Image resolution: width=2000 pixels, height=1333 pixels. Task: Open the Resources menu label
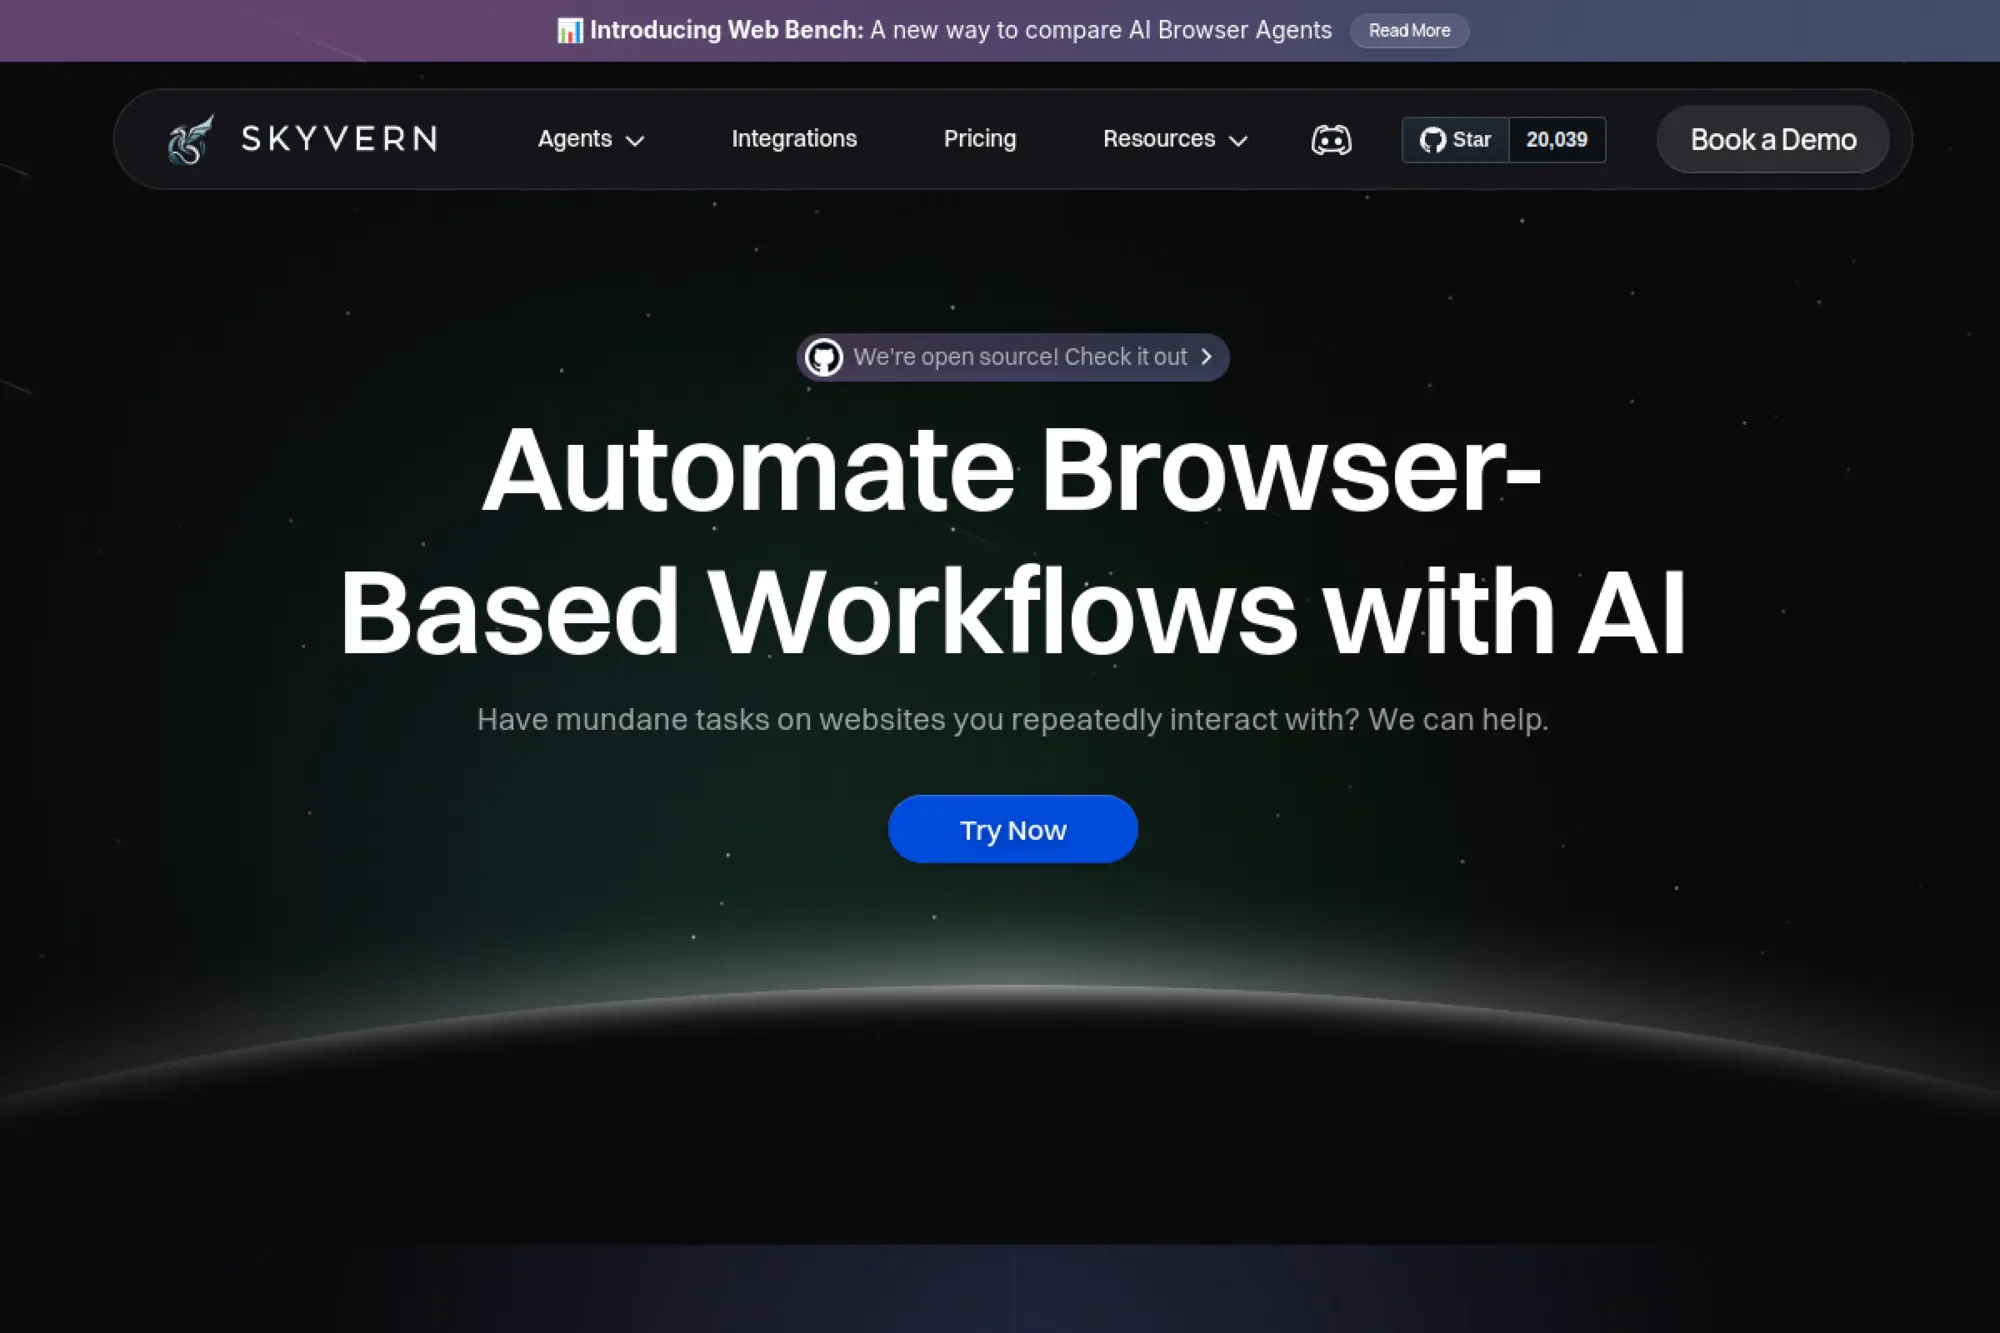coord(1158,138)
